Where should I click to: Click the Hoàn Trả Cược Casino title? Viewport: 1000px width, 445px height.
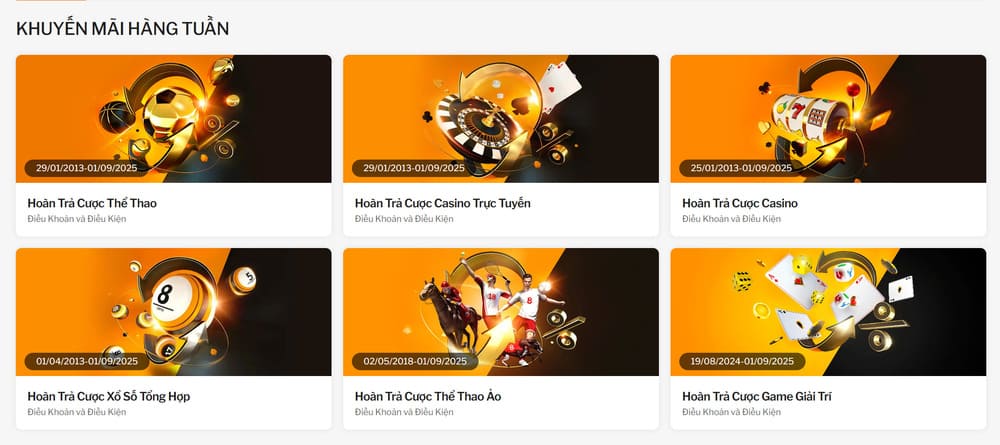pos(740,203)
